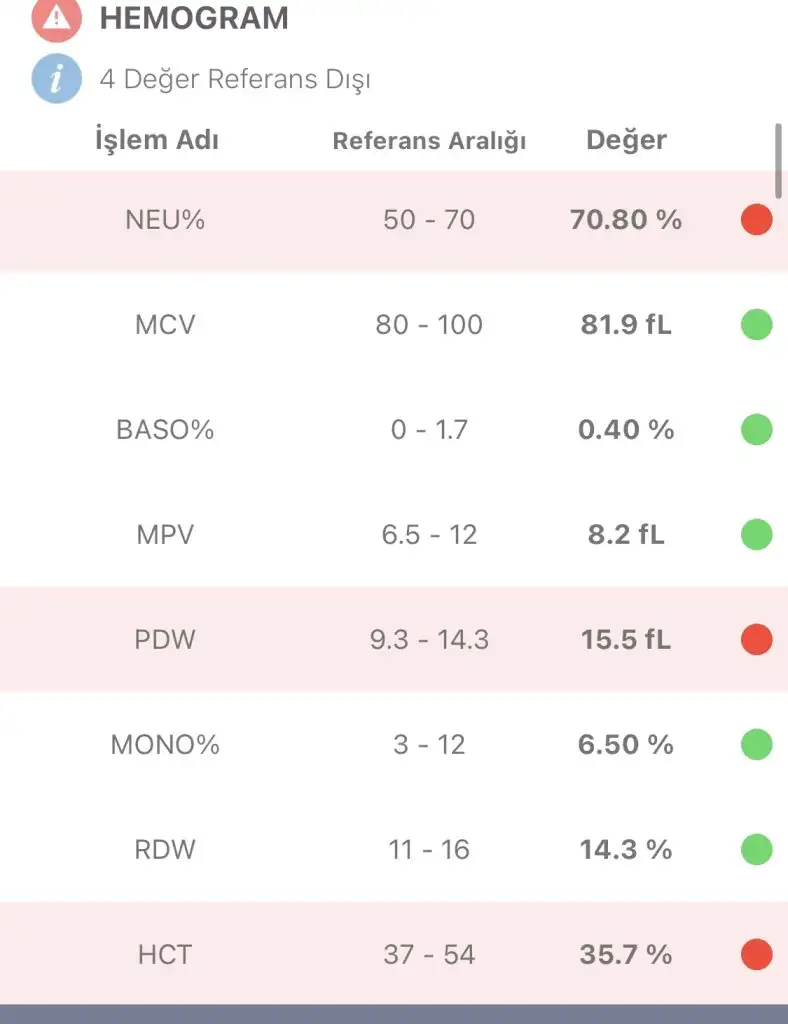Click green status dot for RDW
788x1024 pixels.
click(x=756, y=850)
